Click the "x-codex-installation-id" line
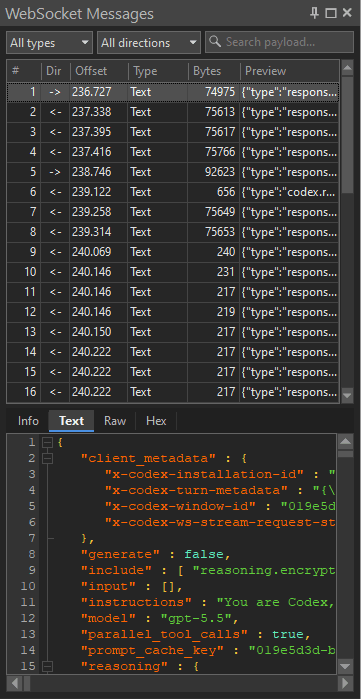The height and width of the screenshot is (699, 361). pyautogui.click(x=220, y=474)
